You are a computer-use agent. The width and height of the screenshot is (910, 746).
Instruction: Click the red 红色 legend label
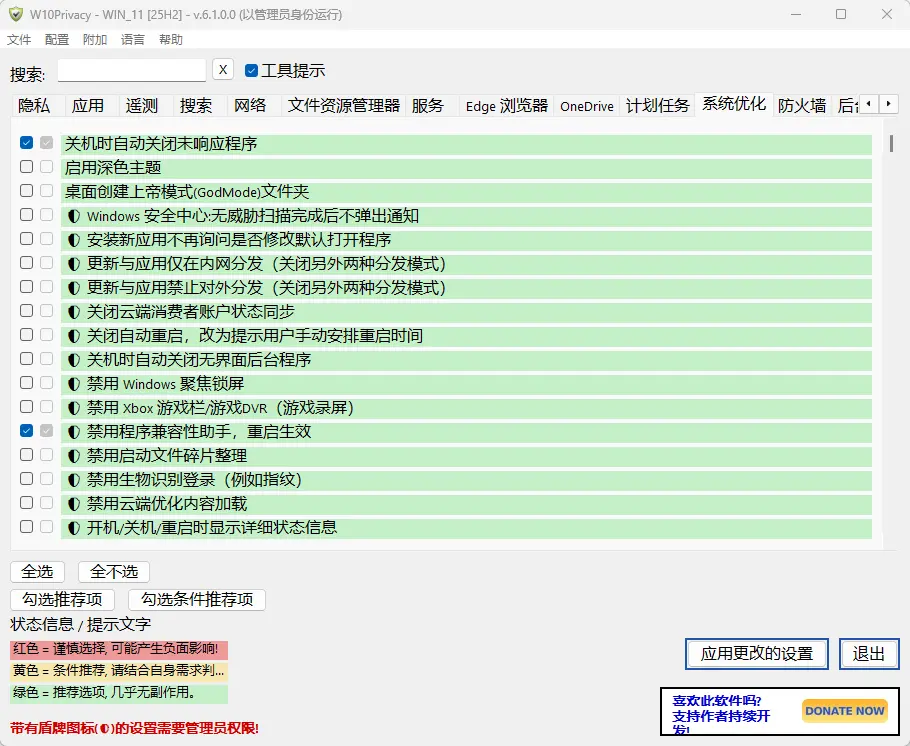(x=119, y=649)
